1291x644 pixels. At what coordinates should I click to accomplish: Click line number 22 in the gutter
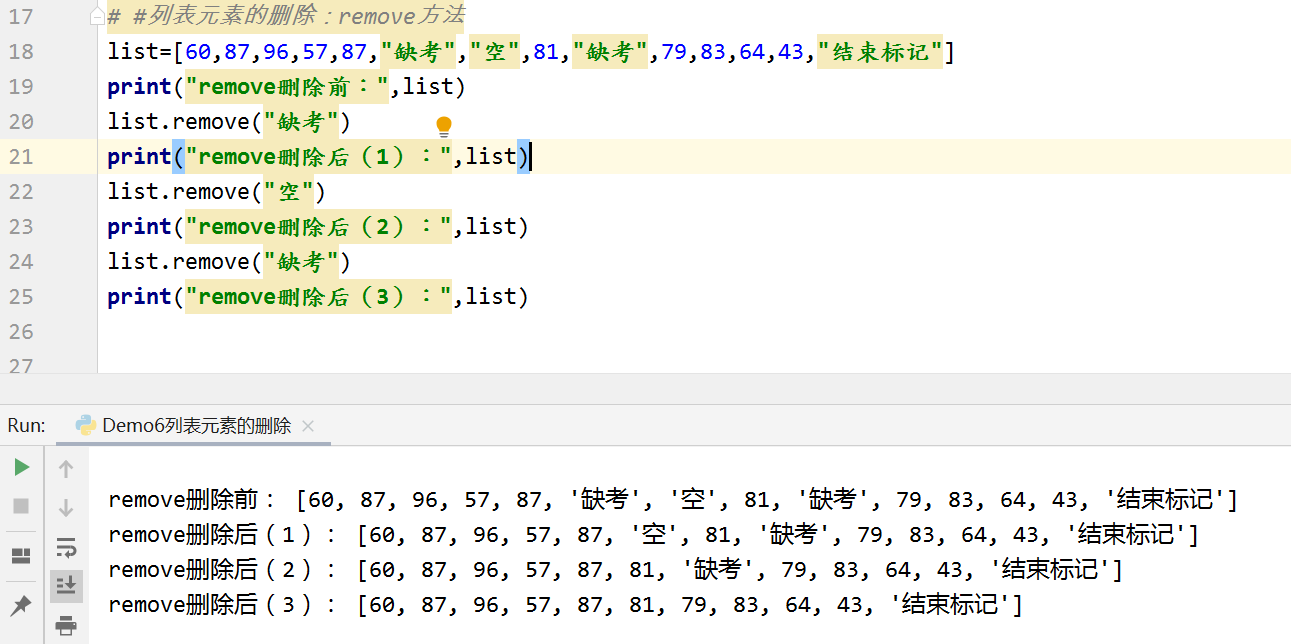tap(20, 191)
